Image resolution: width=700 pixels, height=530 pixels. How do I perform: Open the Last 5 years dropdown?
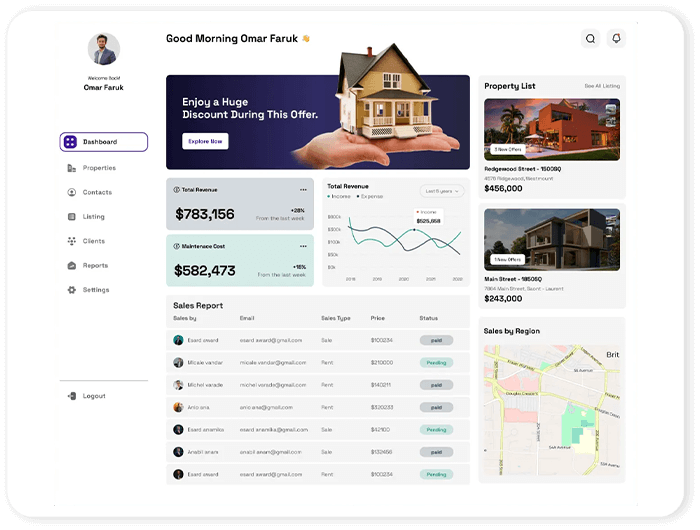[x=442, y=191]
